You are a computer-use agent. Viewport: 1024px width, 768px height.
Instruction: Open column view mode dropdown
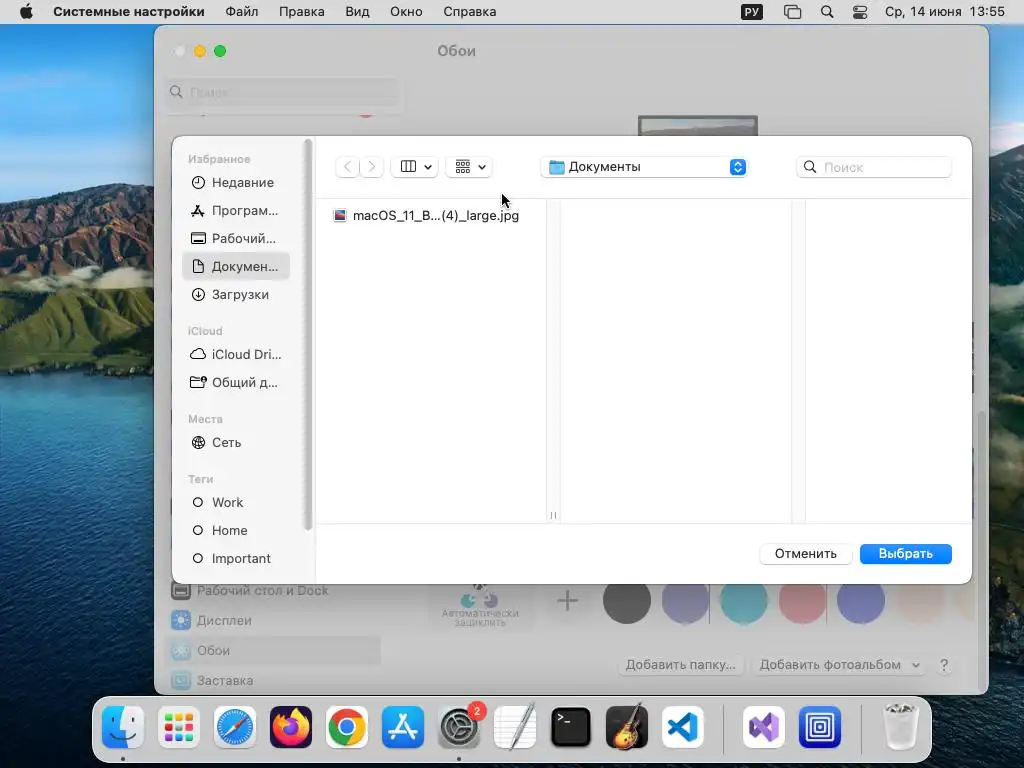click(415, 167)
